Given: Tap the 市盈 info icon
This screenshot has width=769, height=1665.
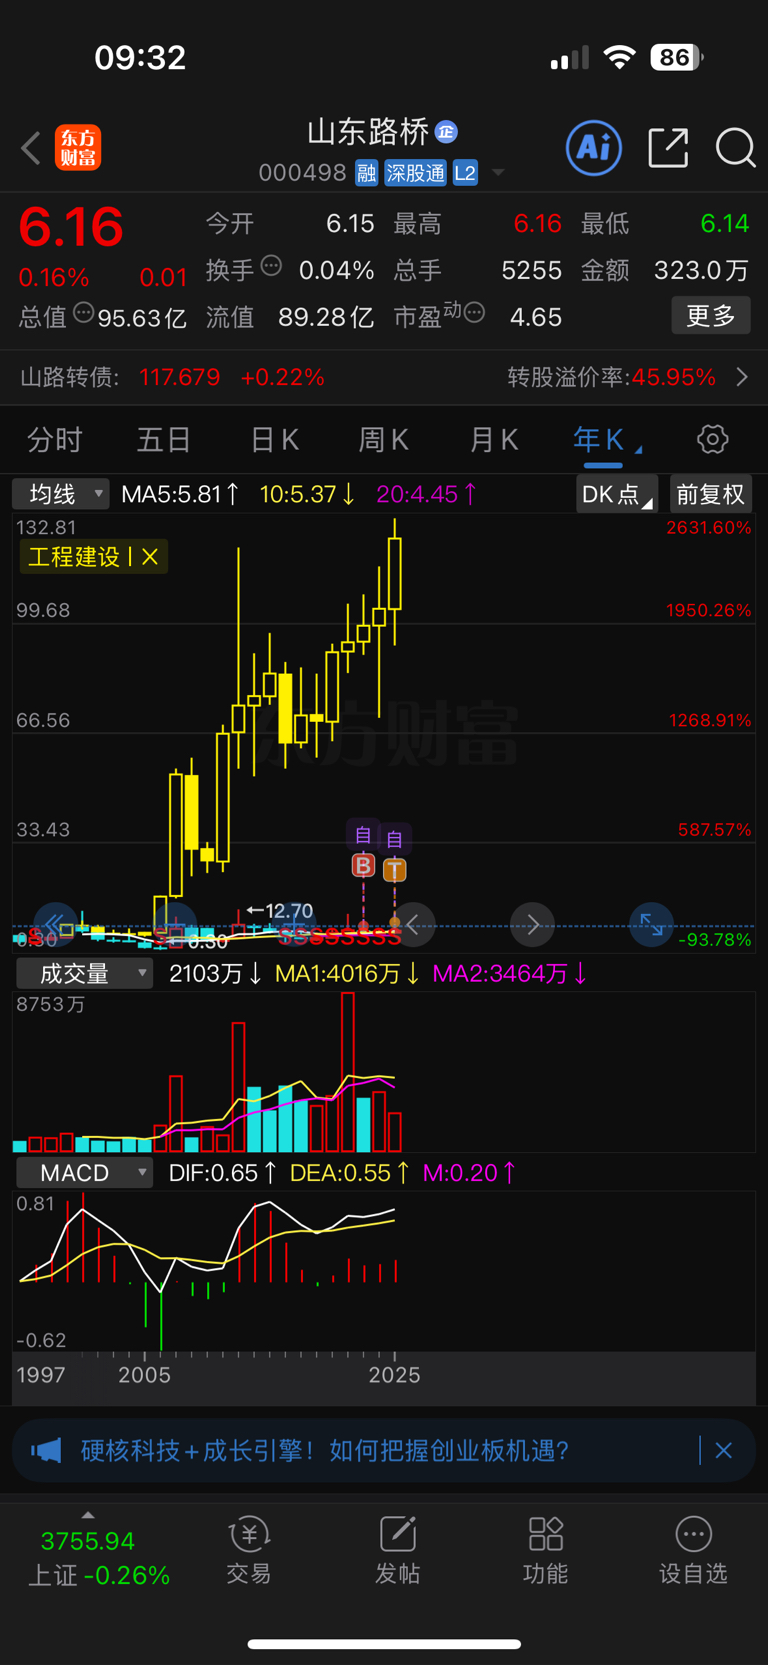Looking at the screenshot, I should 475,313.
